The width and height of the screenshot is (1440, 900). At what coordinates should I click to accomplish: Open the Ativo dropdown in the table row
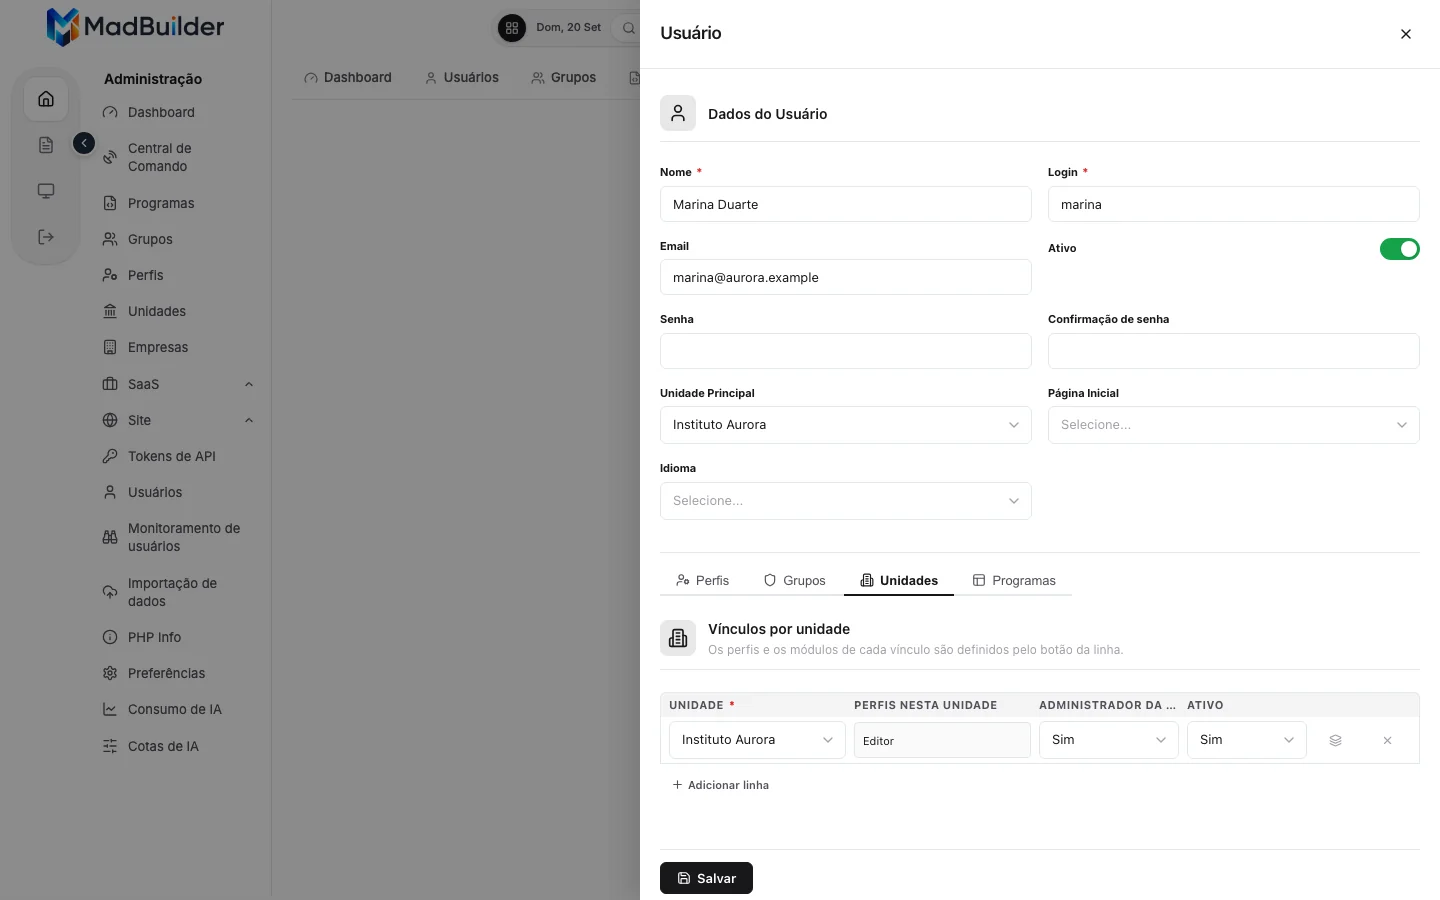pos(1247,740)
